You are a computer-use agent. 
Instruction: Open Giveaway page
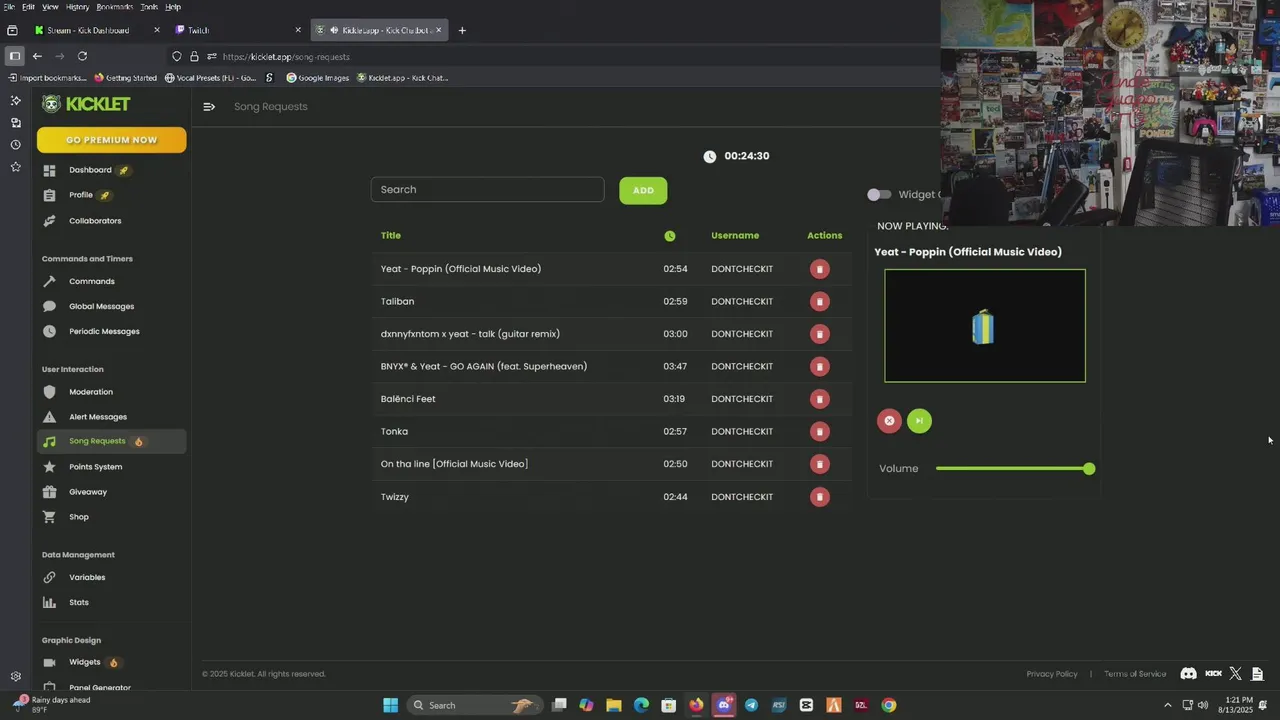[x=111, y=492]
